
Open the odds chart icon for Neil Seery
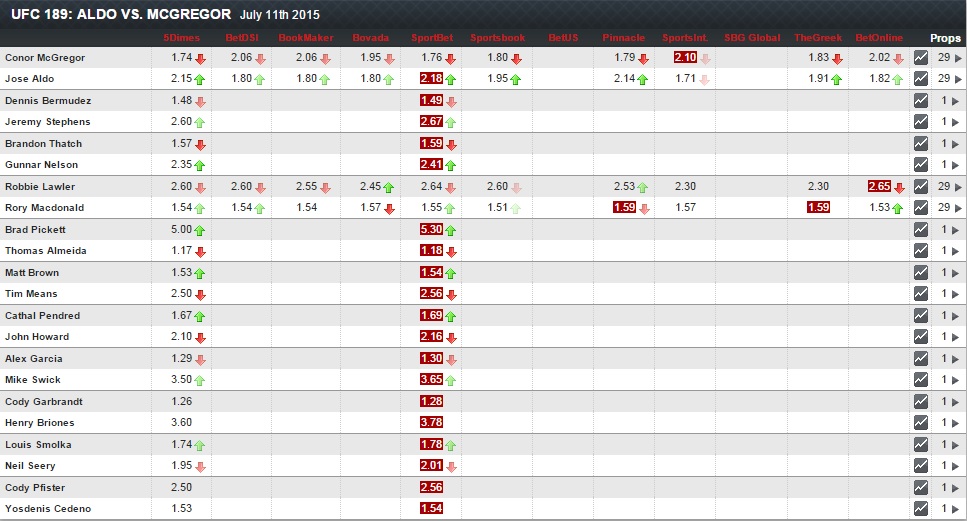pyautogui.click(x=921, y=466)
